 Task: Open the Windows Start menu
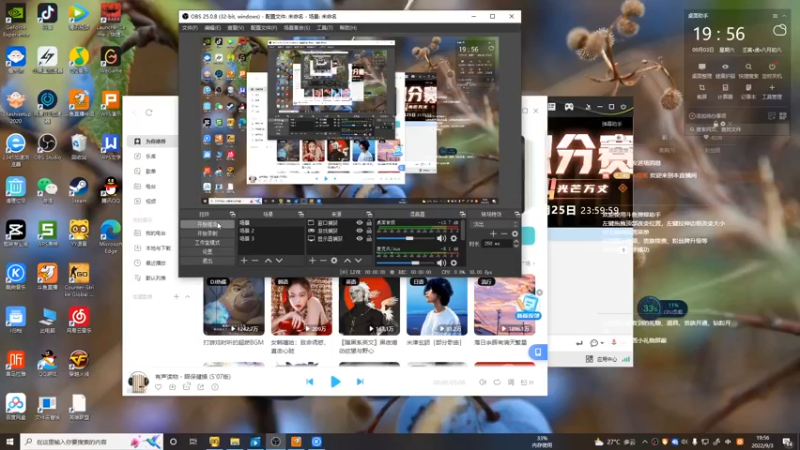point(10,442)
